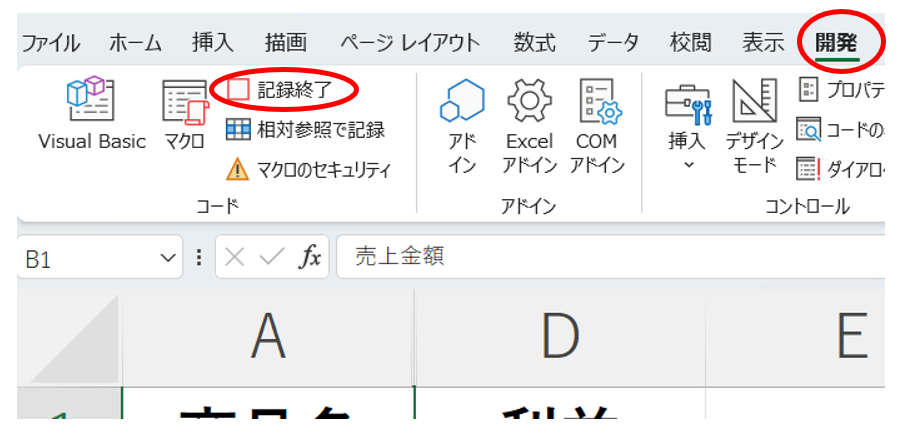The height and width of the screenshot is (442, 902).
Task: Open the ファイル tab
Action: [51, 42]
